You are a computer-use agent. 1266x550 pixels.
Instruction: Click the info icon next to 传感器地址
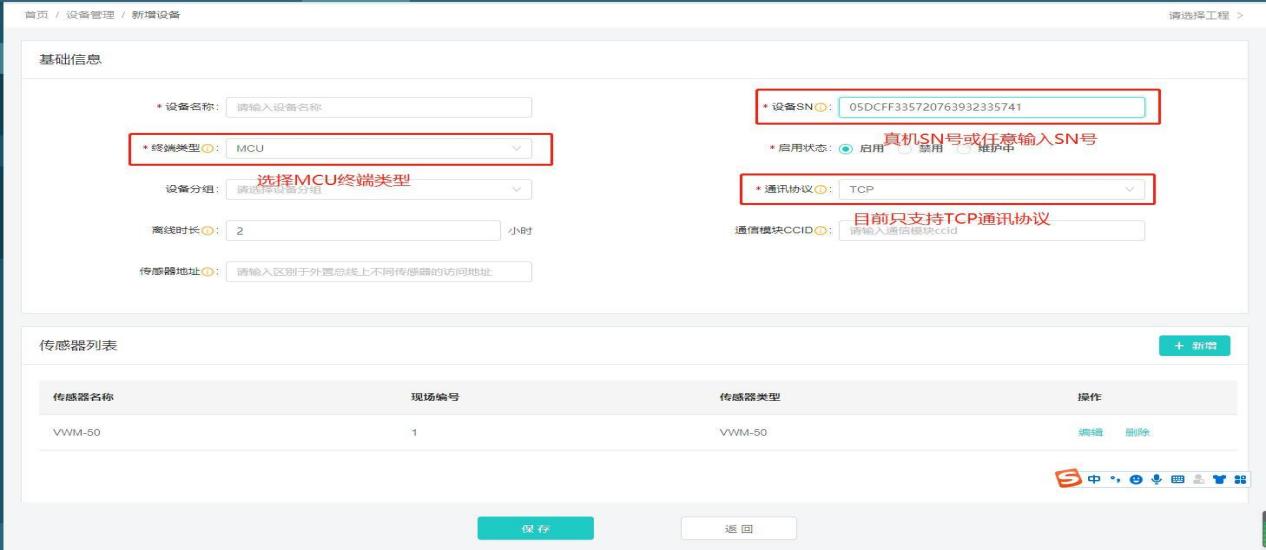(214, 272)
